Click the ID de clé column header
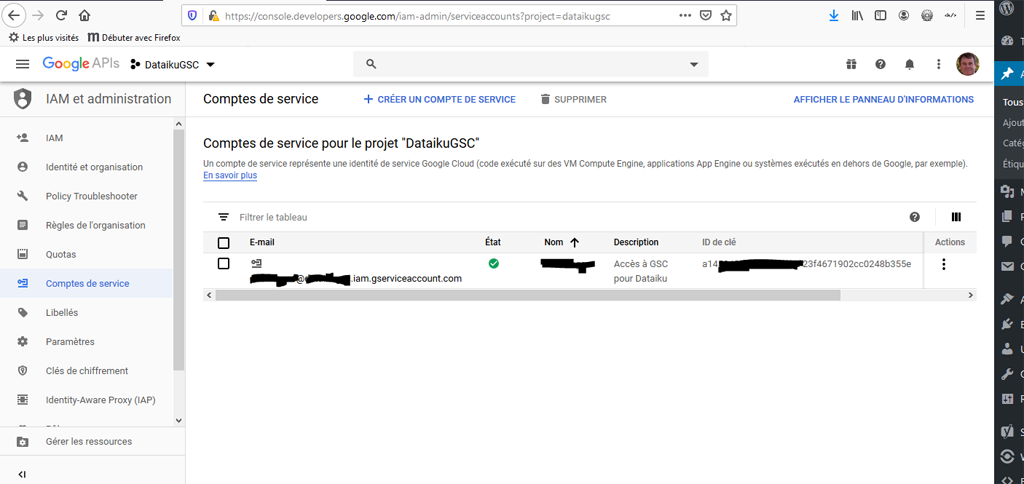 tap(720, 242)
